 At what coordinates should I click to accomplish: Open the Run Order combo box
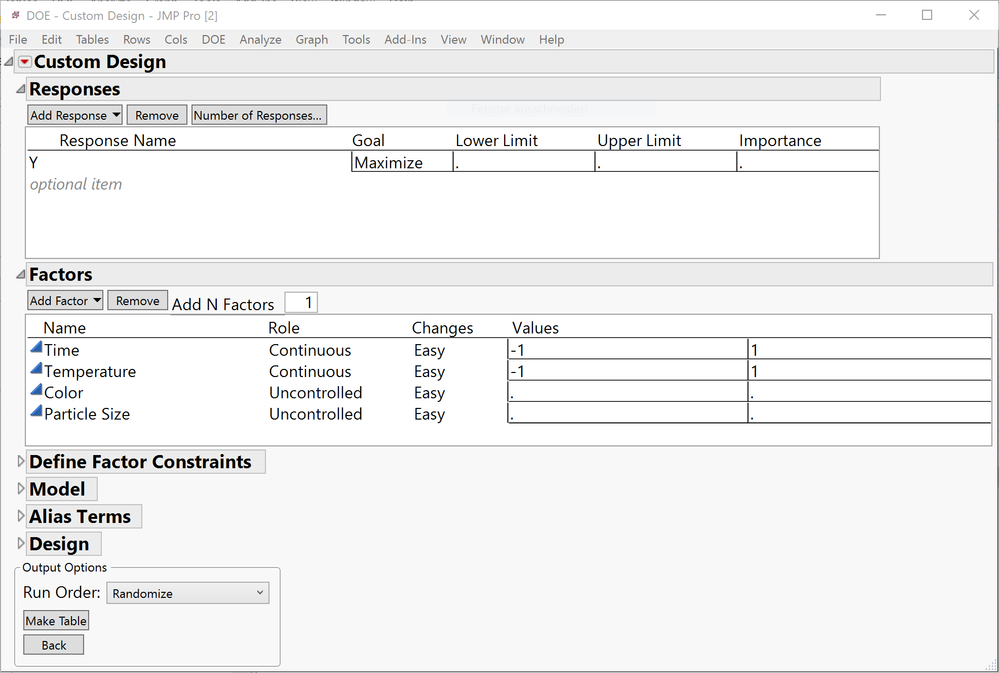(x=188, y=593)
